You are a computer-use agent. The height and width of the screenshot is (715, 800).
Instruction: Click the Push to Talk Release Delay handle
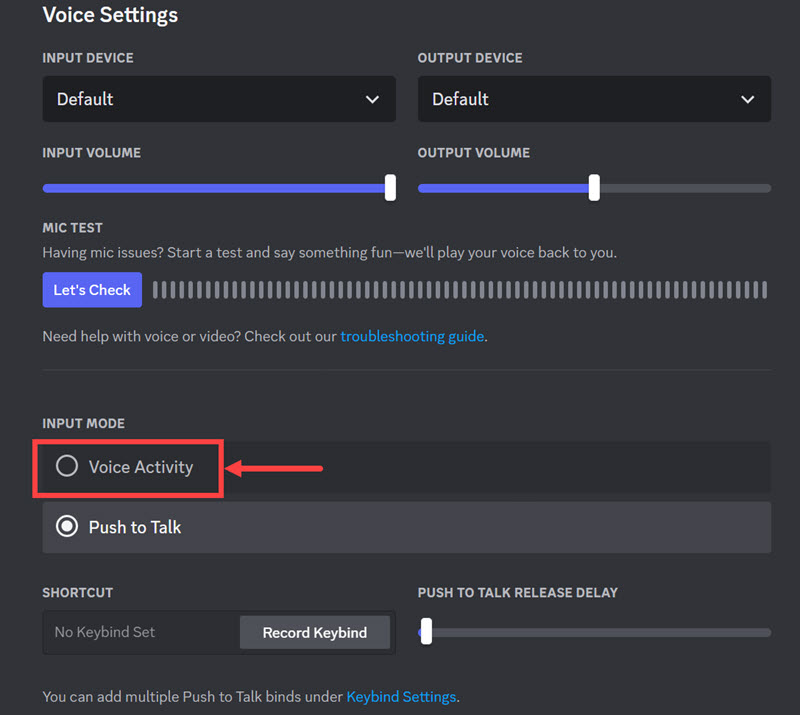pos(426,632)
